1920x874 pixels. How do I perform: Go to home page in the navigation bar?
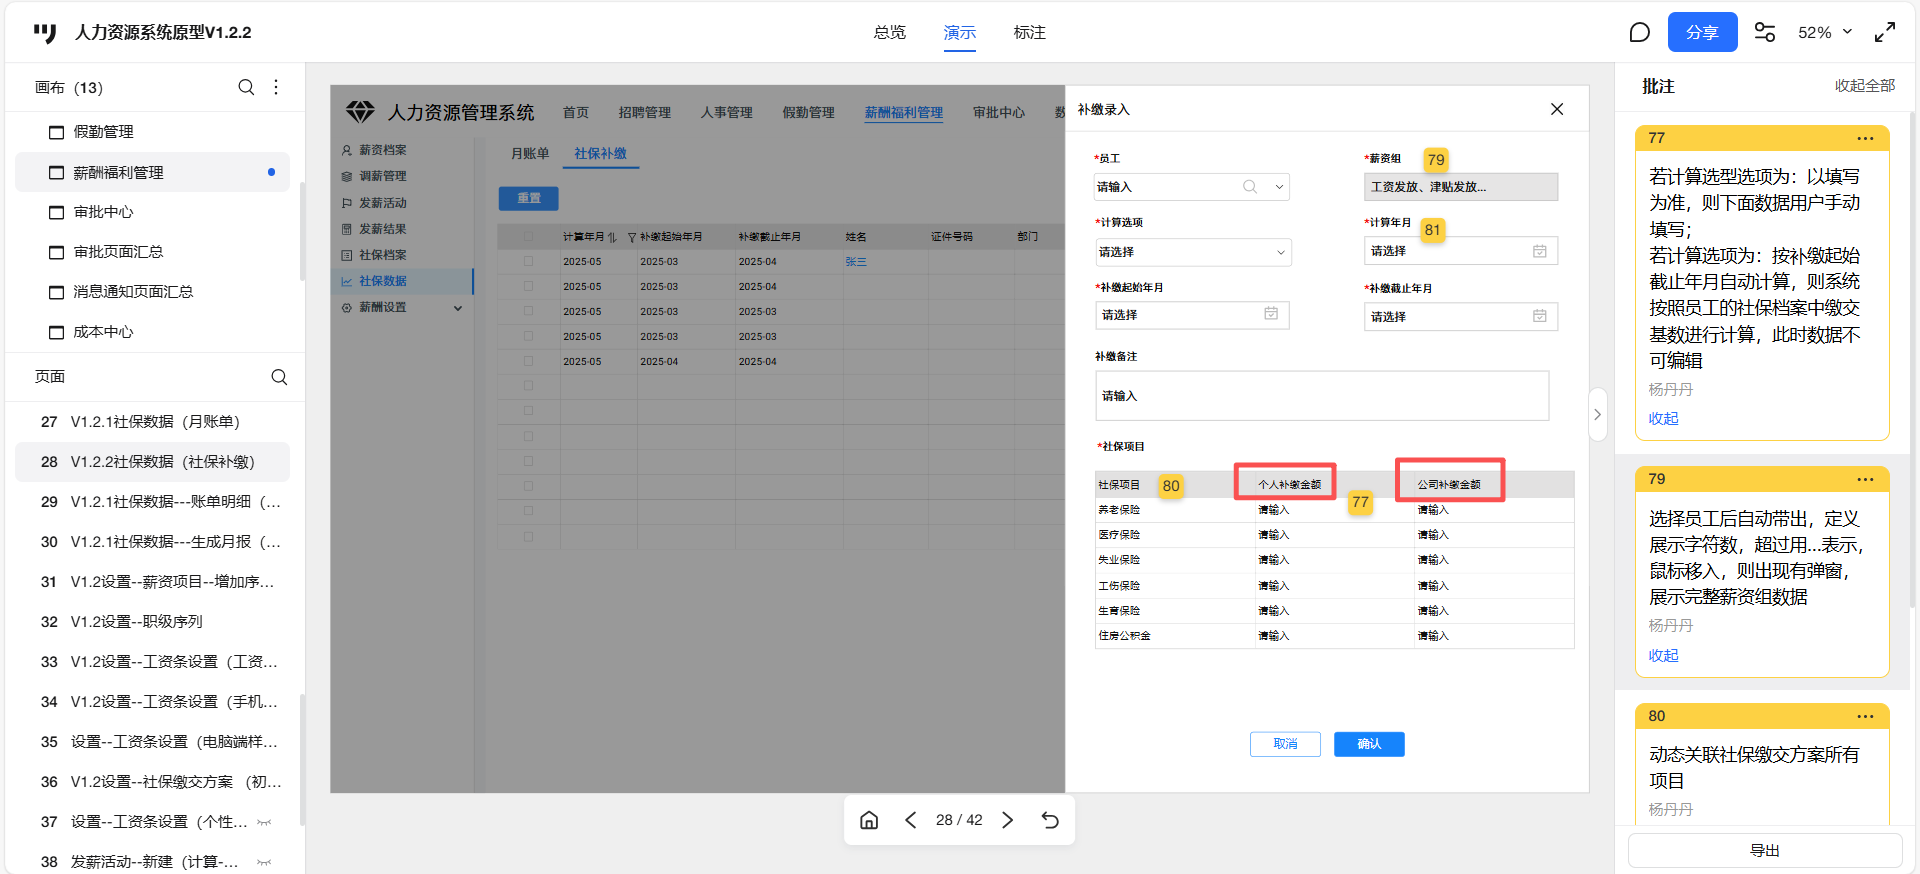[869, 820]
